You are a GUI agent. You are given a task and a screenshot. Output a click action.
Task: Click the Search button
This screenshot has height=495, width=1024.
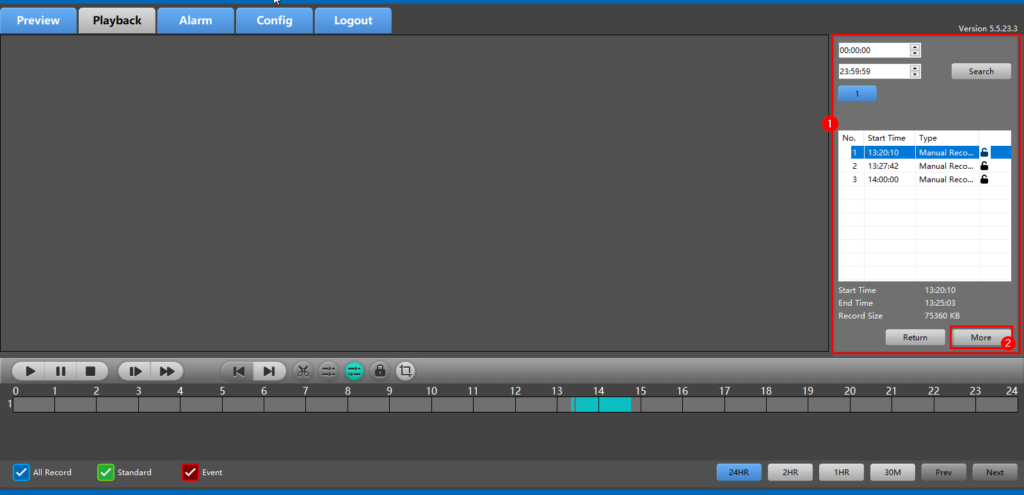coord(980,71)
